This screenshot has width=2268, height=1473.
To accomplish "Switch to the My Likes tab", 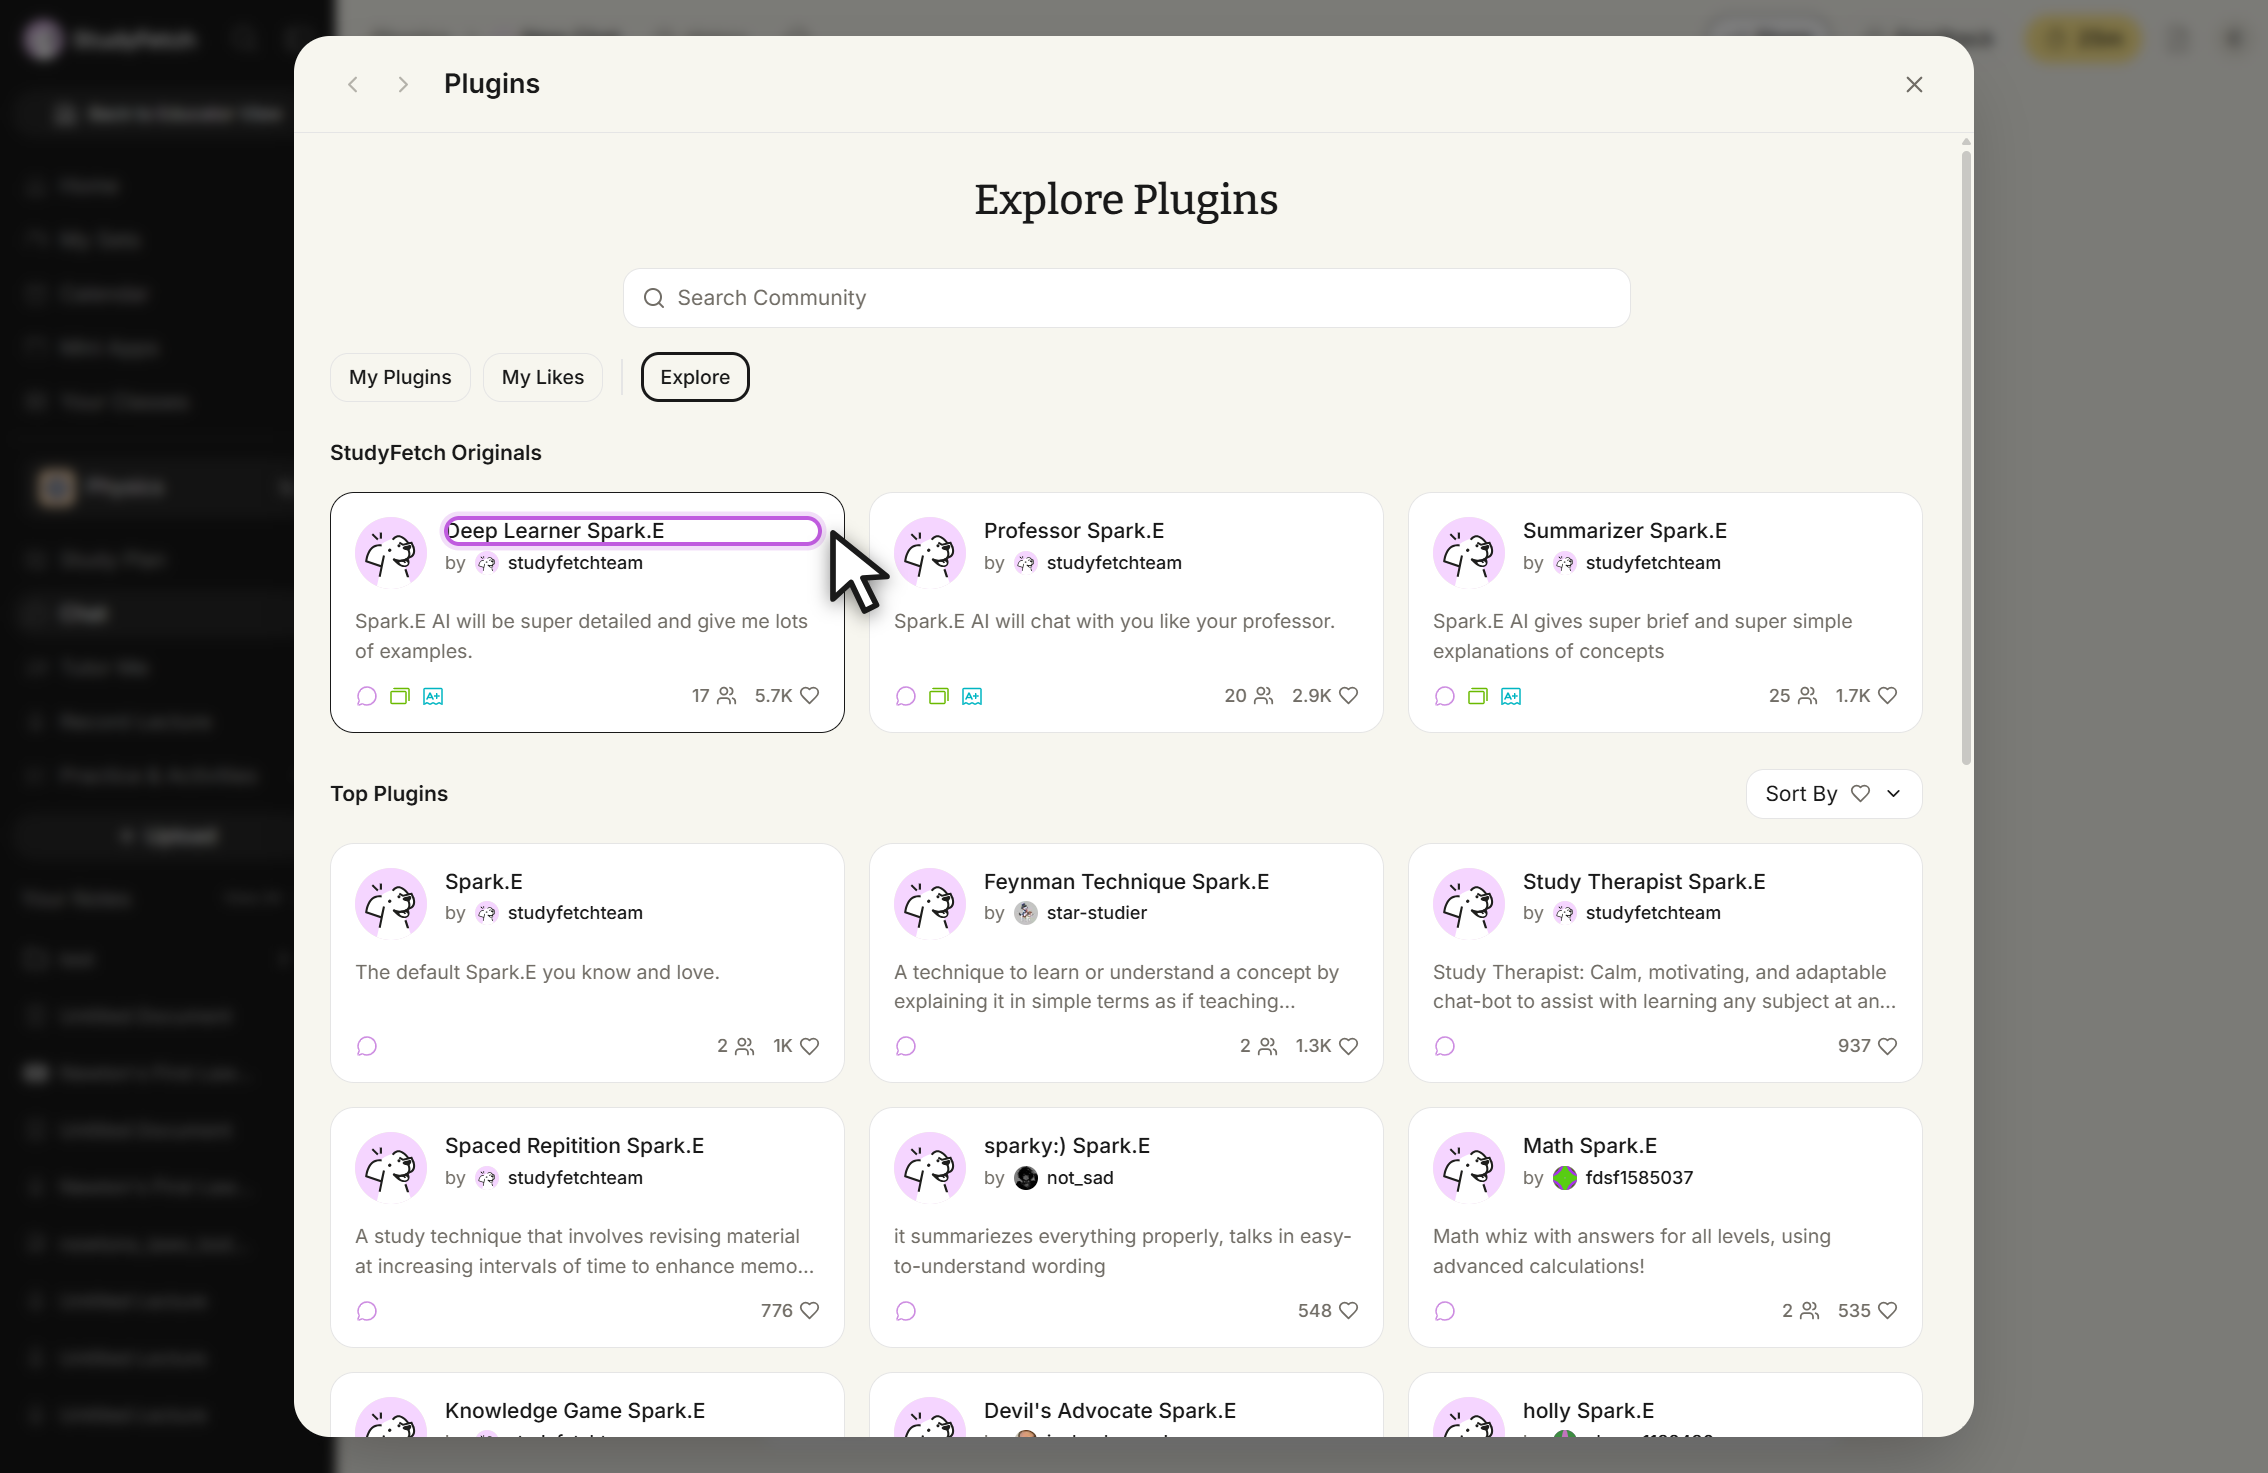I will (543, 377).
